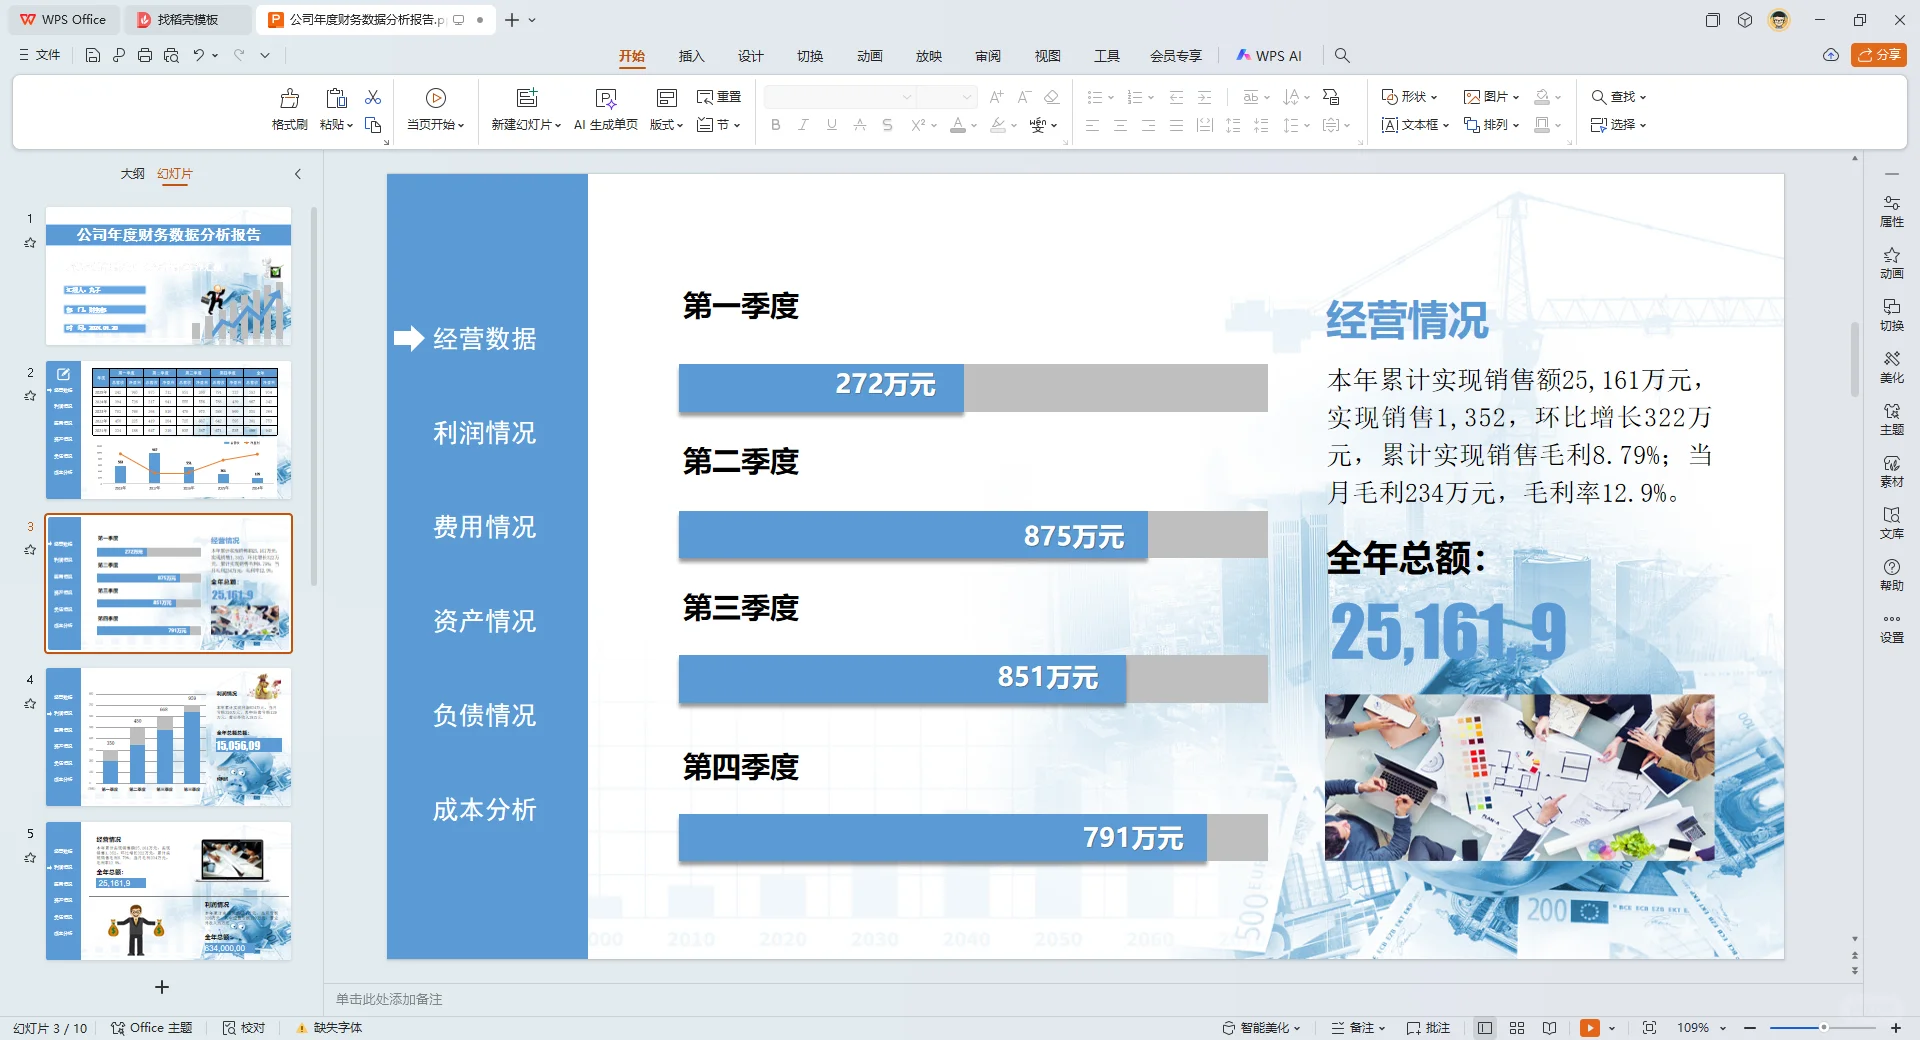Open the Animation ribbon tab
This screenshot has width=1920, height=1040.
tap(869, 56)
